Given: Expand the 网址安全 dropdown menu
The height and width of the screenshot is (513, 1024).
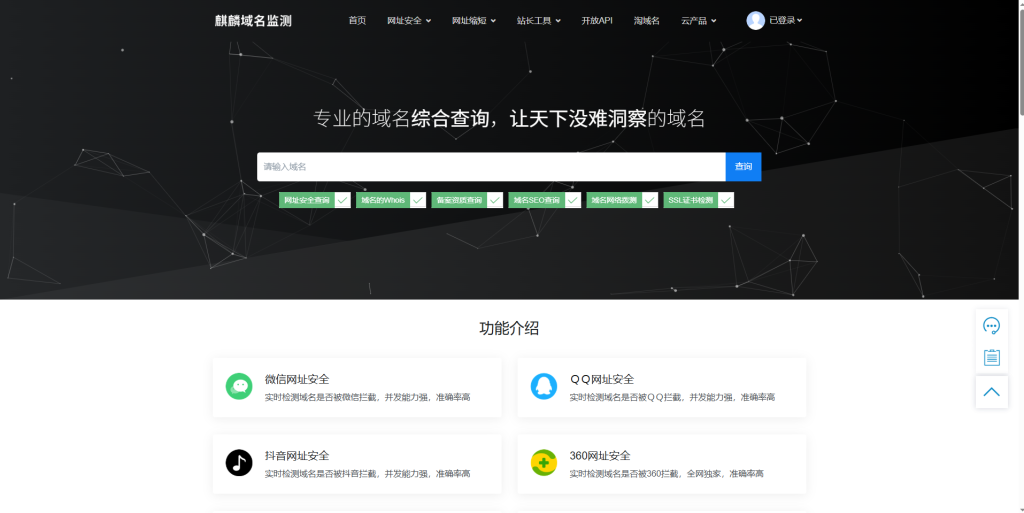Looking at the screenshot, I should (409, 21).
